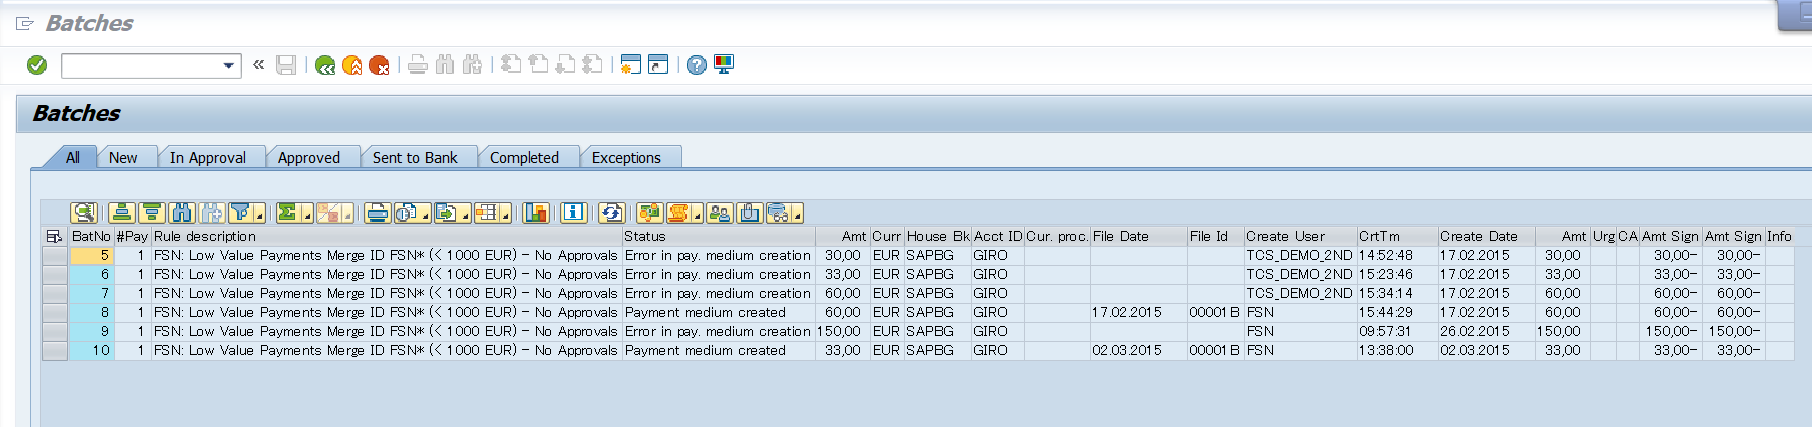Click the Create New Session icon
The image size is (1812, 427).
630,65
